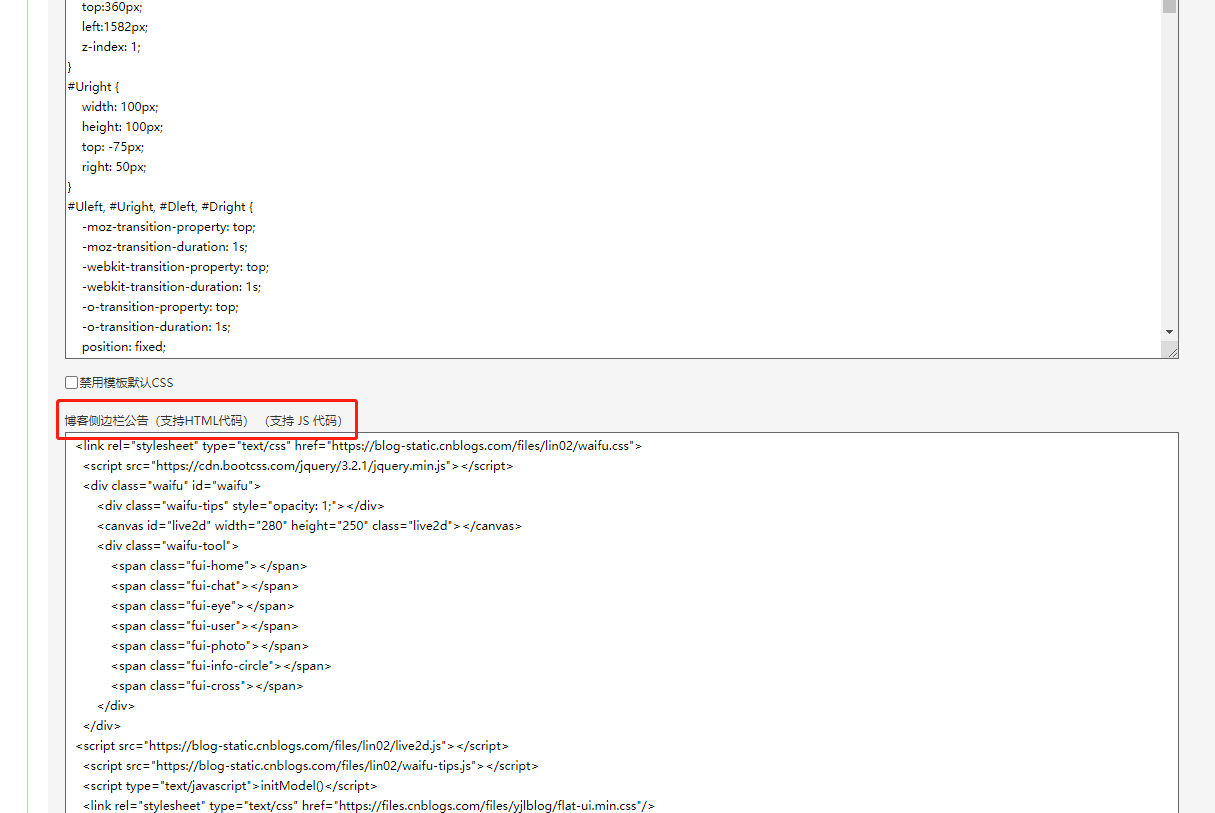Click the div class="waifu-tool" line
Screen dimensions: 1215x813
168,546
